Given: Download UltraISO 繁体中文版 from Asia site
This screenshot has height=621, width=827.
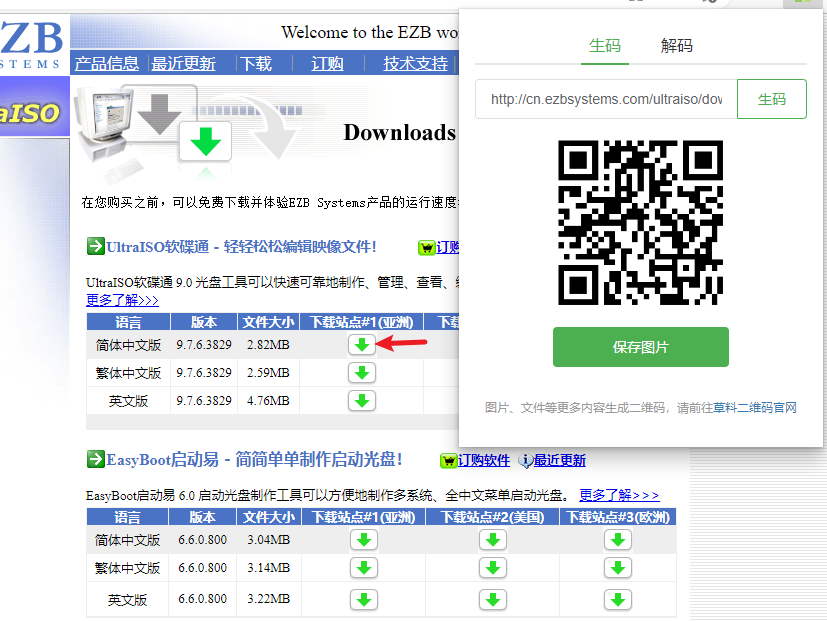Looking at the screenshot, I should [x=362, y=372].
